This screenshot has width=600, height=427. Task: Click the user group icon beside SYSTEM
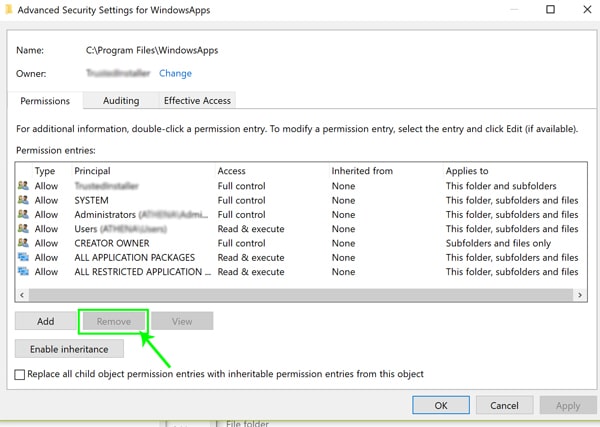[x=23, y=200]
